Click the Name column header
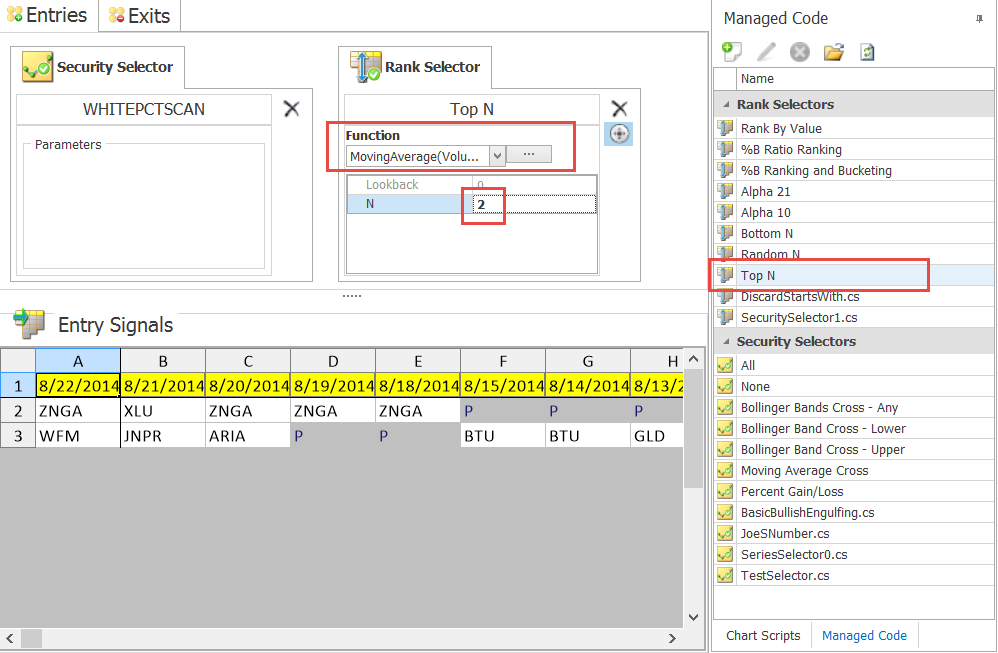Viewport: 998px width, 653px height. tap(864, 79)
